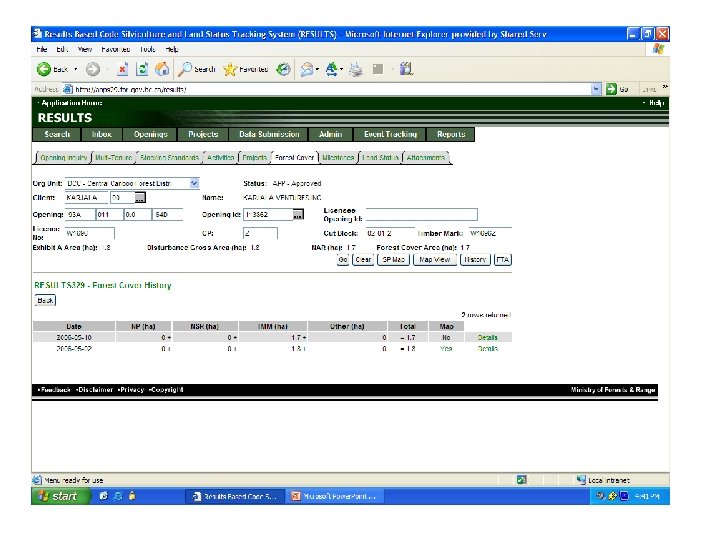Open the Inbox navigation tab

tap(101, 134)
